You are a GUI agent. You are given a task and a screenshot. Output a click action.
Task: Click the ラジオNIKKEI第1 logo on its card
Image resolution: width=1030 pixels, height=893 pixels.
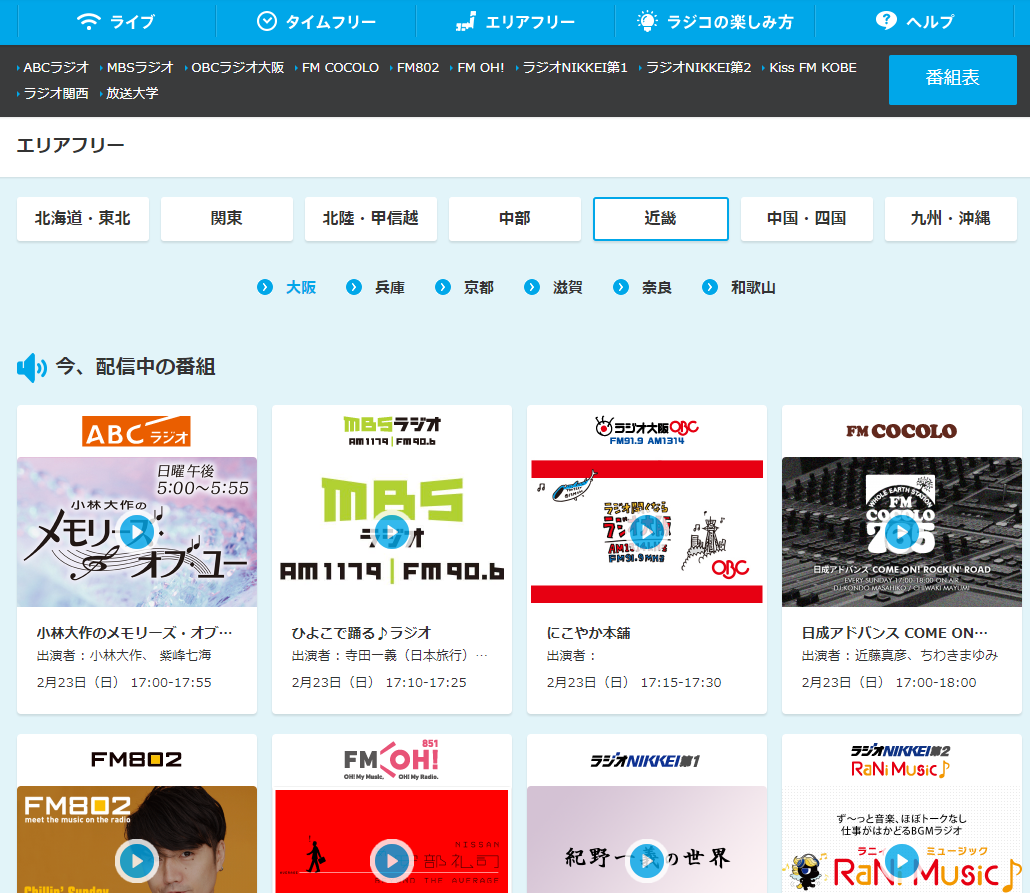[x=646, y=761]
